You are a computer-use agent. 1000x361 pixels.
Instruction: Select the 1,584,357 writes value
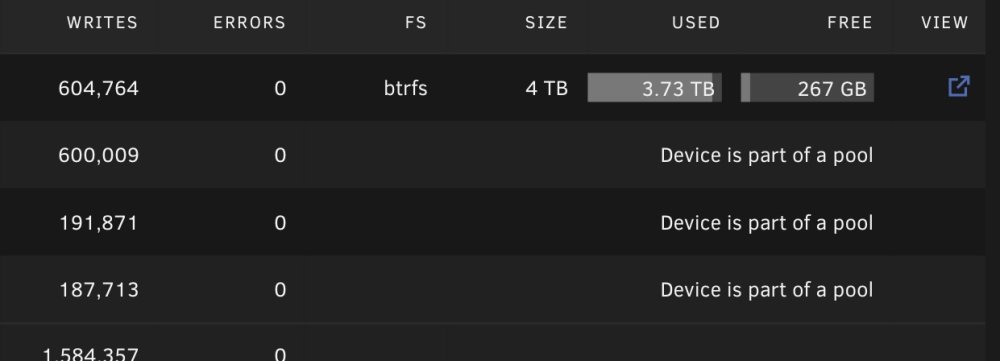91,354
